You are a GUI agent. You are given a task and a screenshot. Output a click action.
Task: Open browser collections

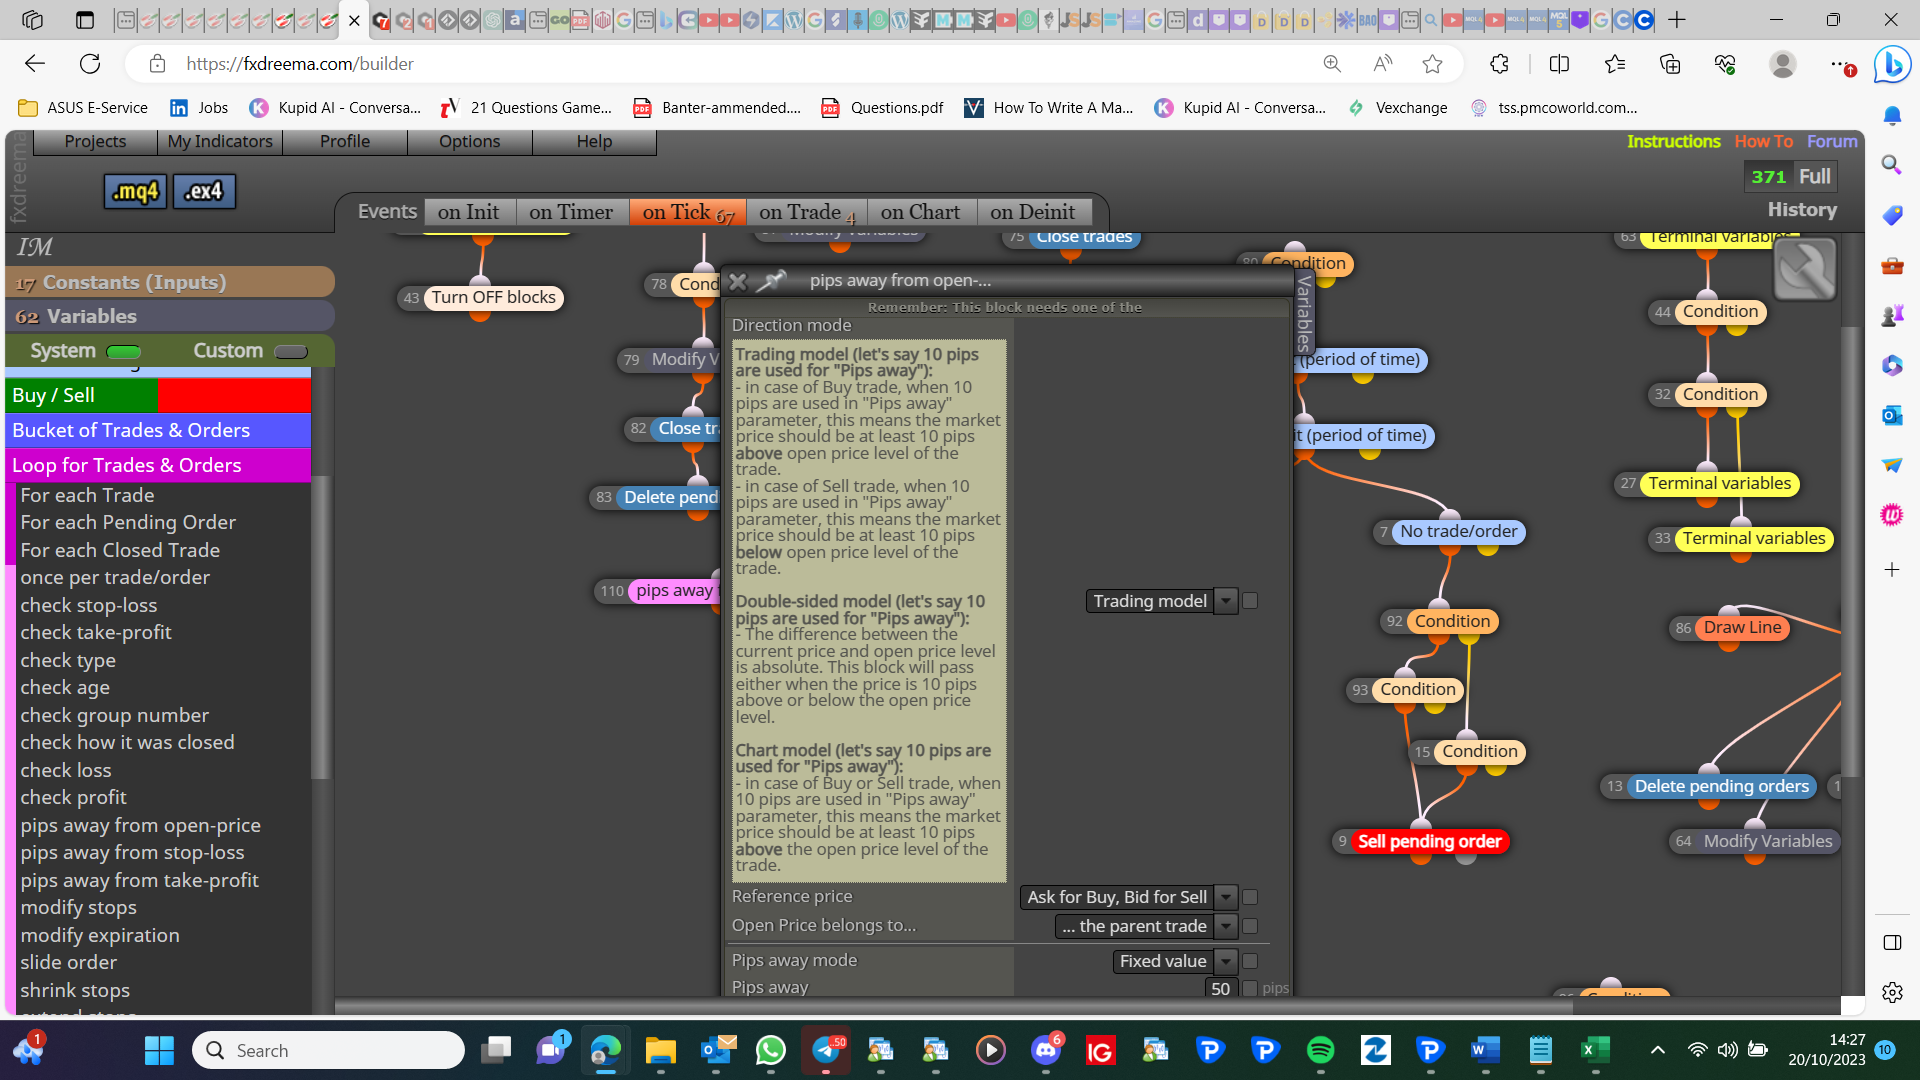tap(1670, 64)
